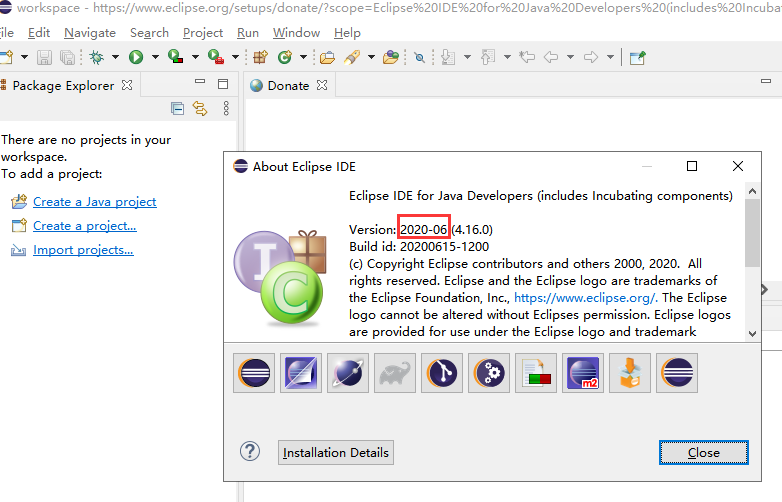
Task: Navigate Forward with the right arrow icon
Action: coord(590,57)
